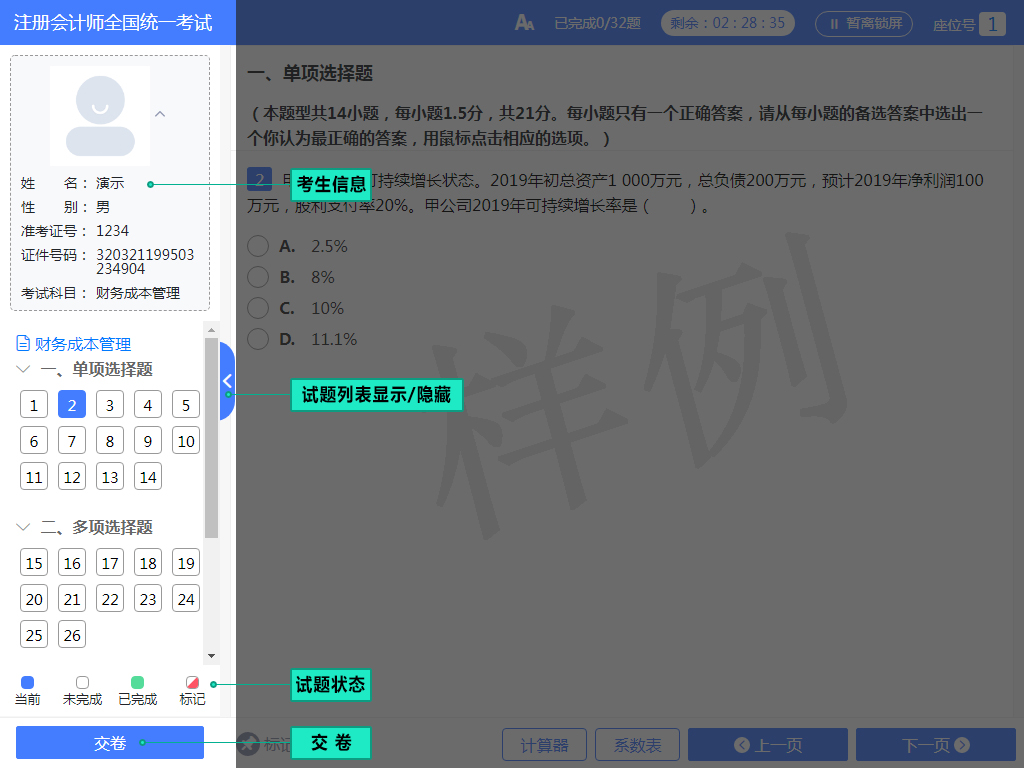Click the document icon beside 财务成本管理
The width and height of the screenshot is (1024, 768).
click(x=22, y=341)
